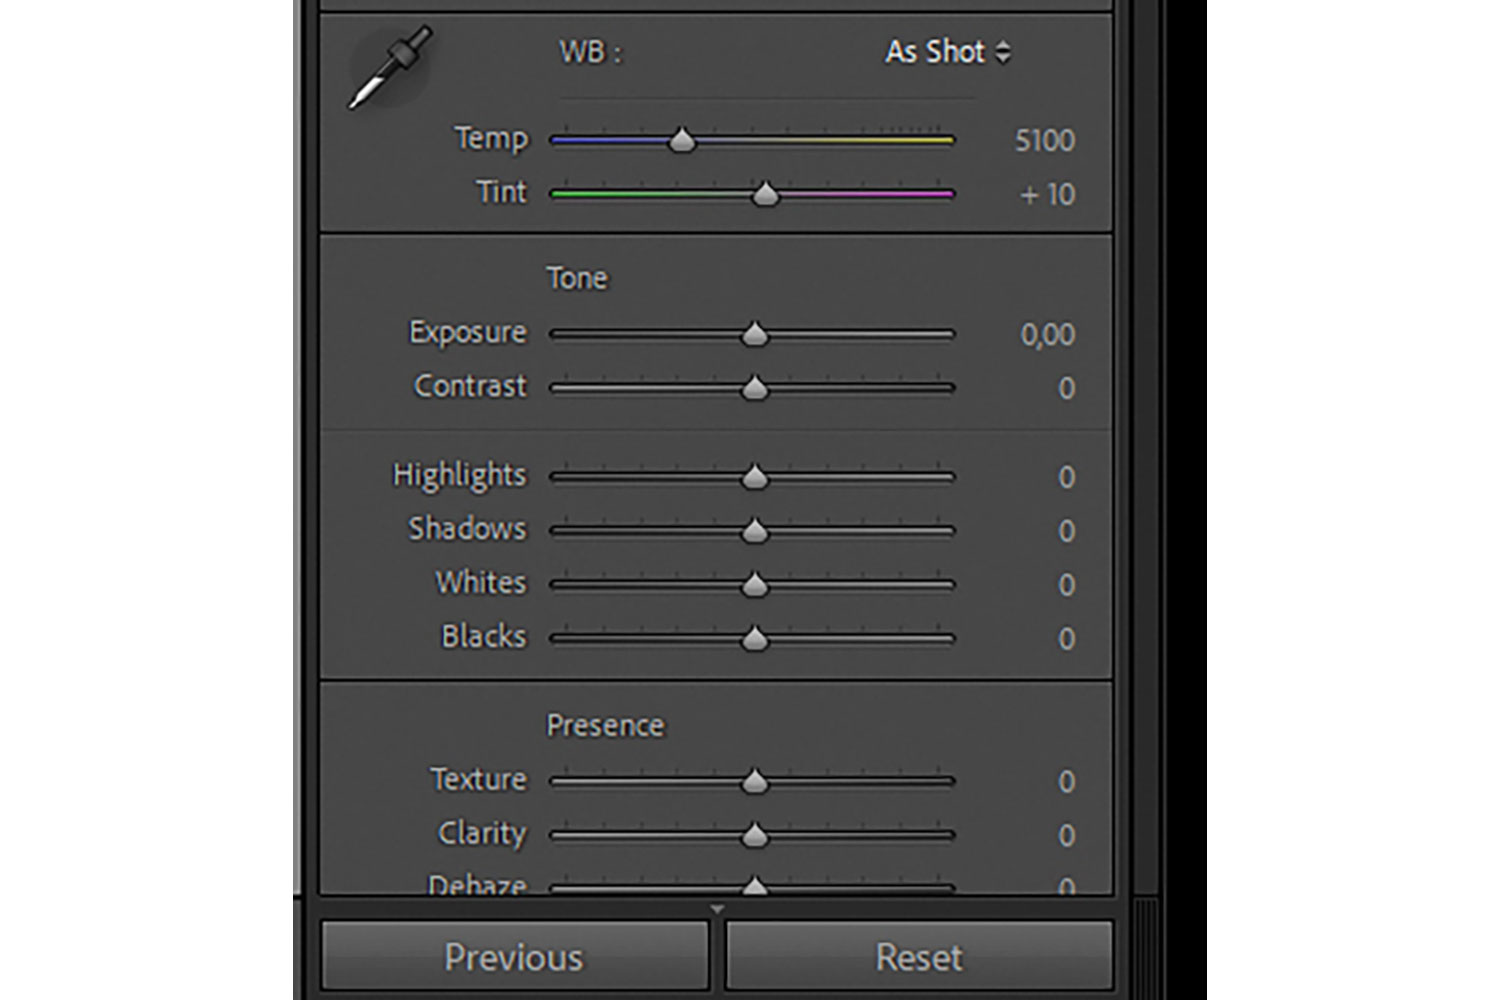Image resolution: width=1500 pixels, height=1000 pixels.
Task: Click the panel collapse arrow above Previous
Action: click(x=716, y=909)
